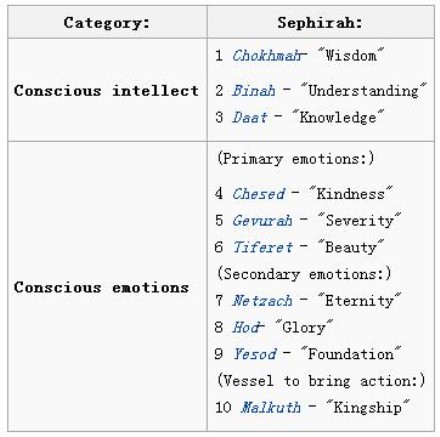
Task: Open the Chokhmah link
Action: [267, 55]
